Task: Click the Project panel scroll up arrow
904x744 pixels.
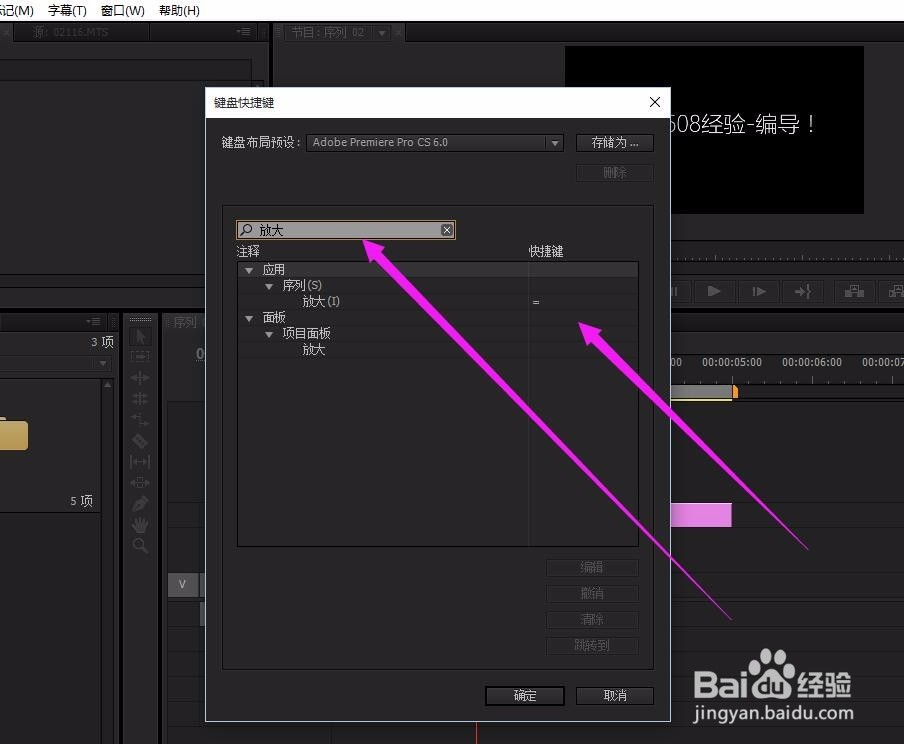Action: tap(107, 384)
